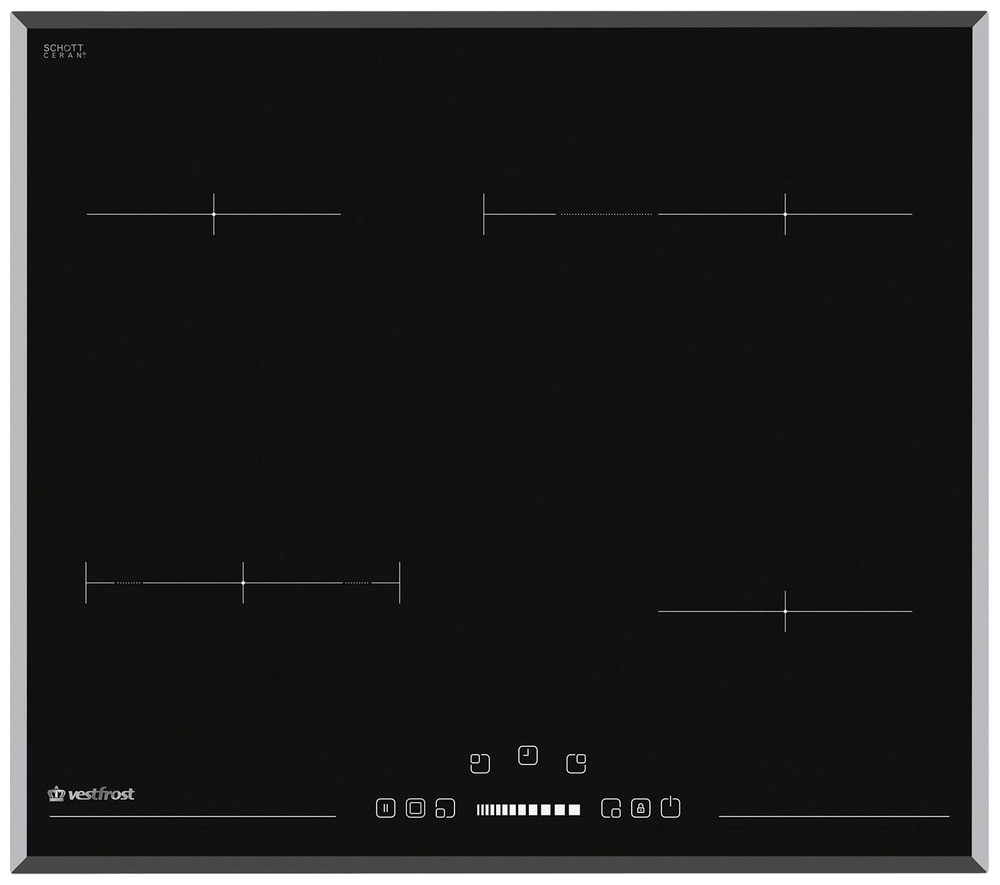The width and height of the screenshot is (1000, 885).
Task: Select the rear-right cooking zone icon
Action: (x=576, y=763)
